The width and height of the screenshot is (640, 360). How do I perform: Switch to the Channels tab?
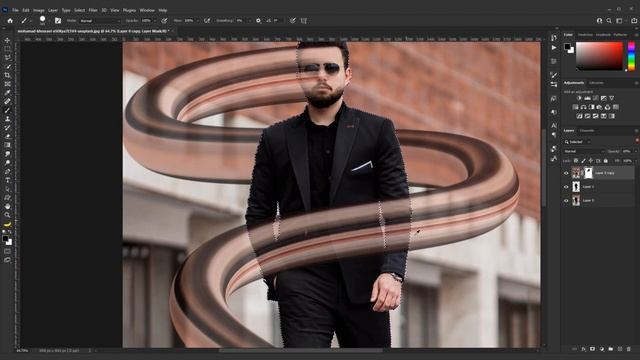(x=587, y=131)
